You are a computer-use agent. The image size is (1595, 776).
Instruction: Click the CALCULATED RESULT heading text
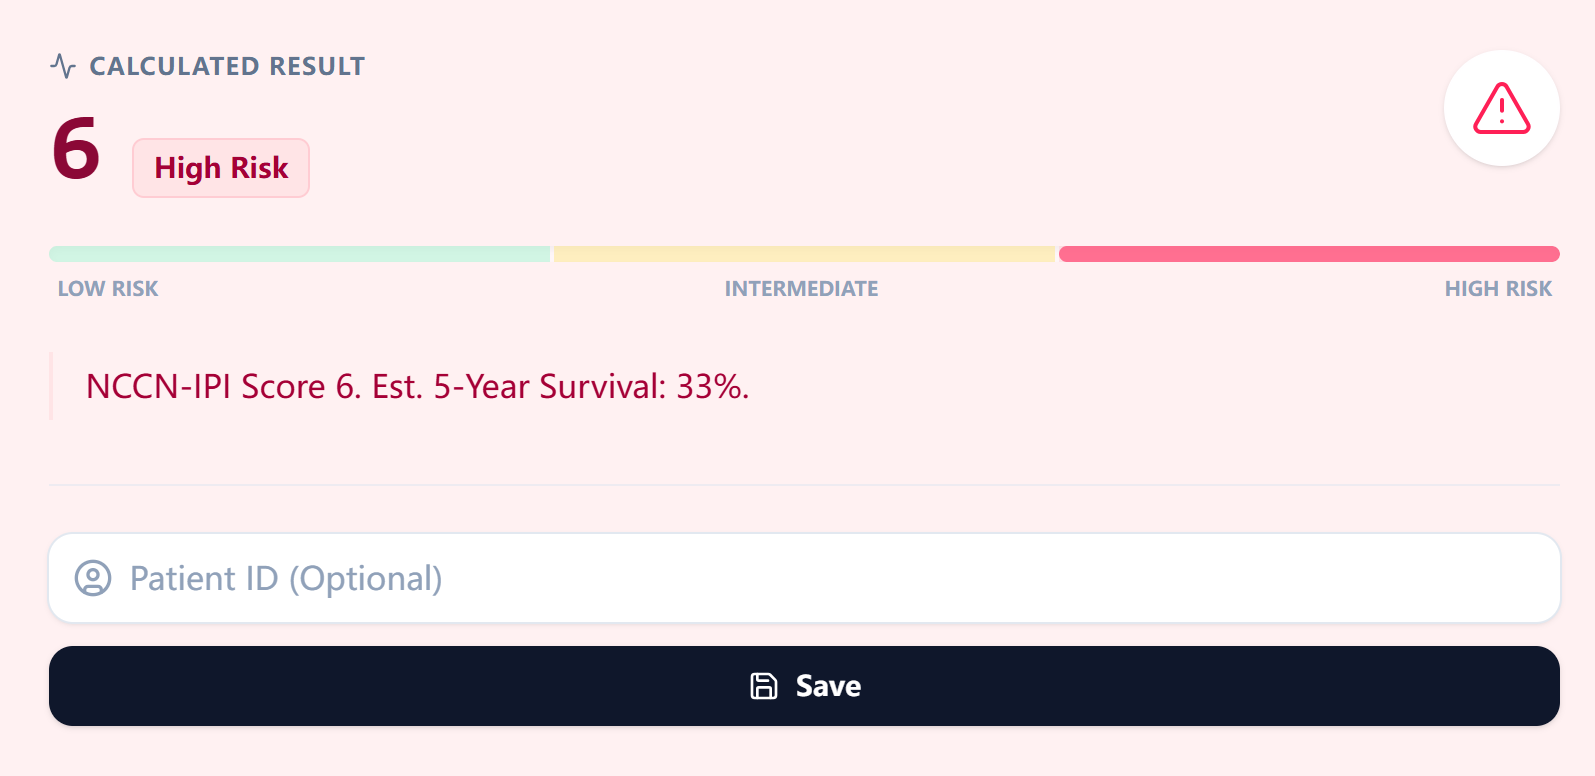click(227, 67)
